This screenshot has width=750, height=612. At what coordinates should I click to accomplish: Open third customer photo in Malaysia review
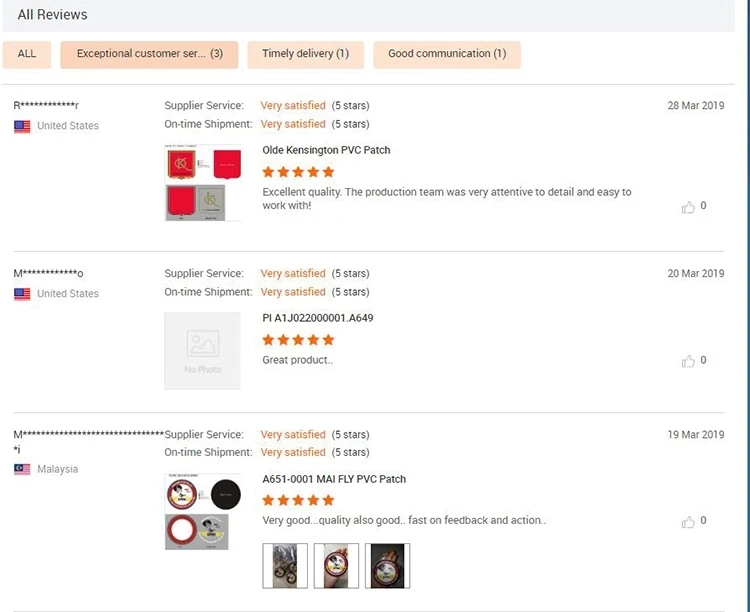387,565
